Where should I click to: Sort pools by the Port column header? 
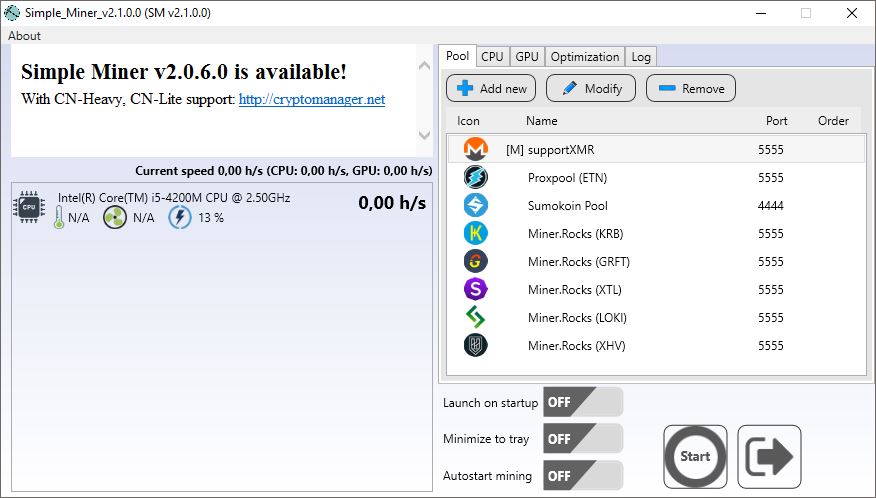pyautogui.click(x=777, y=121)
